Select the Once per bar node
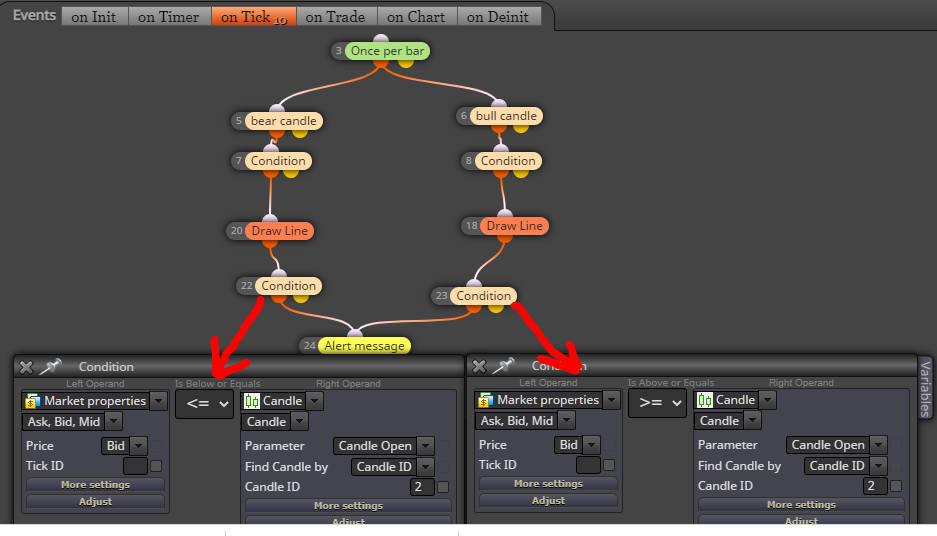 387,51
